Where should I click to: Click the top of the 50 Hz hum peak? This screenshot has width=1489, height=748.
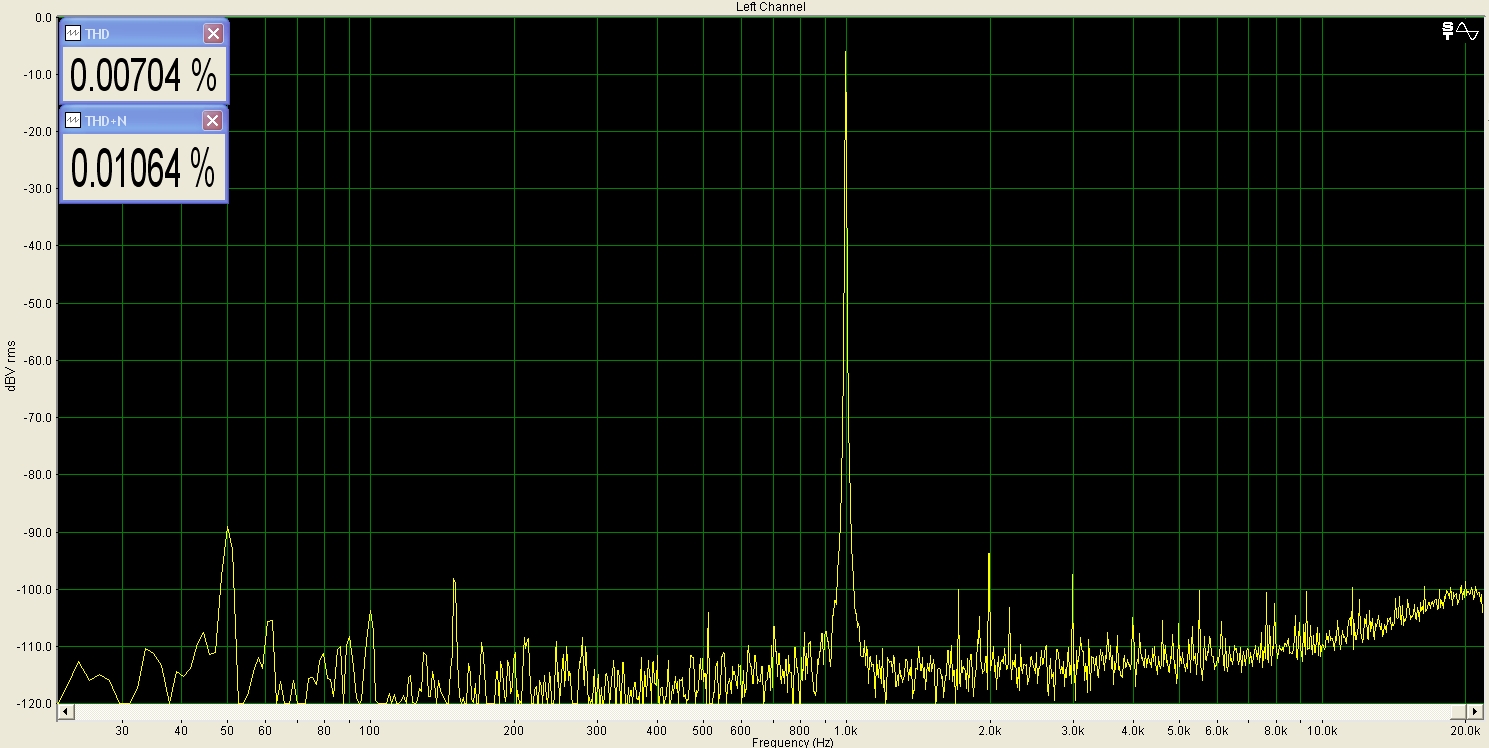(228, 528)
